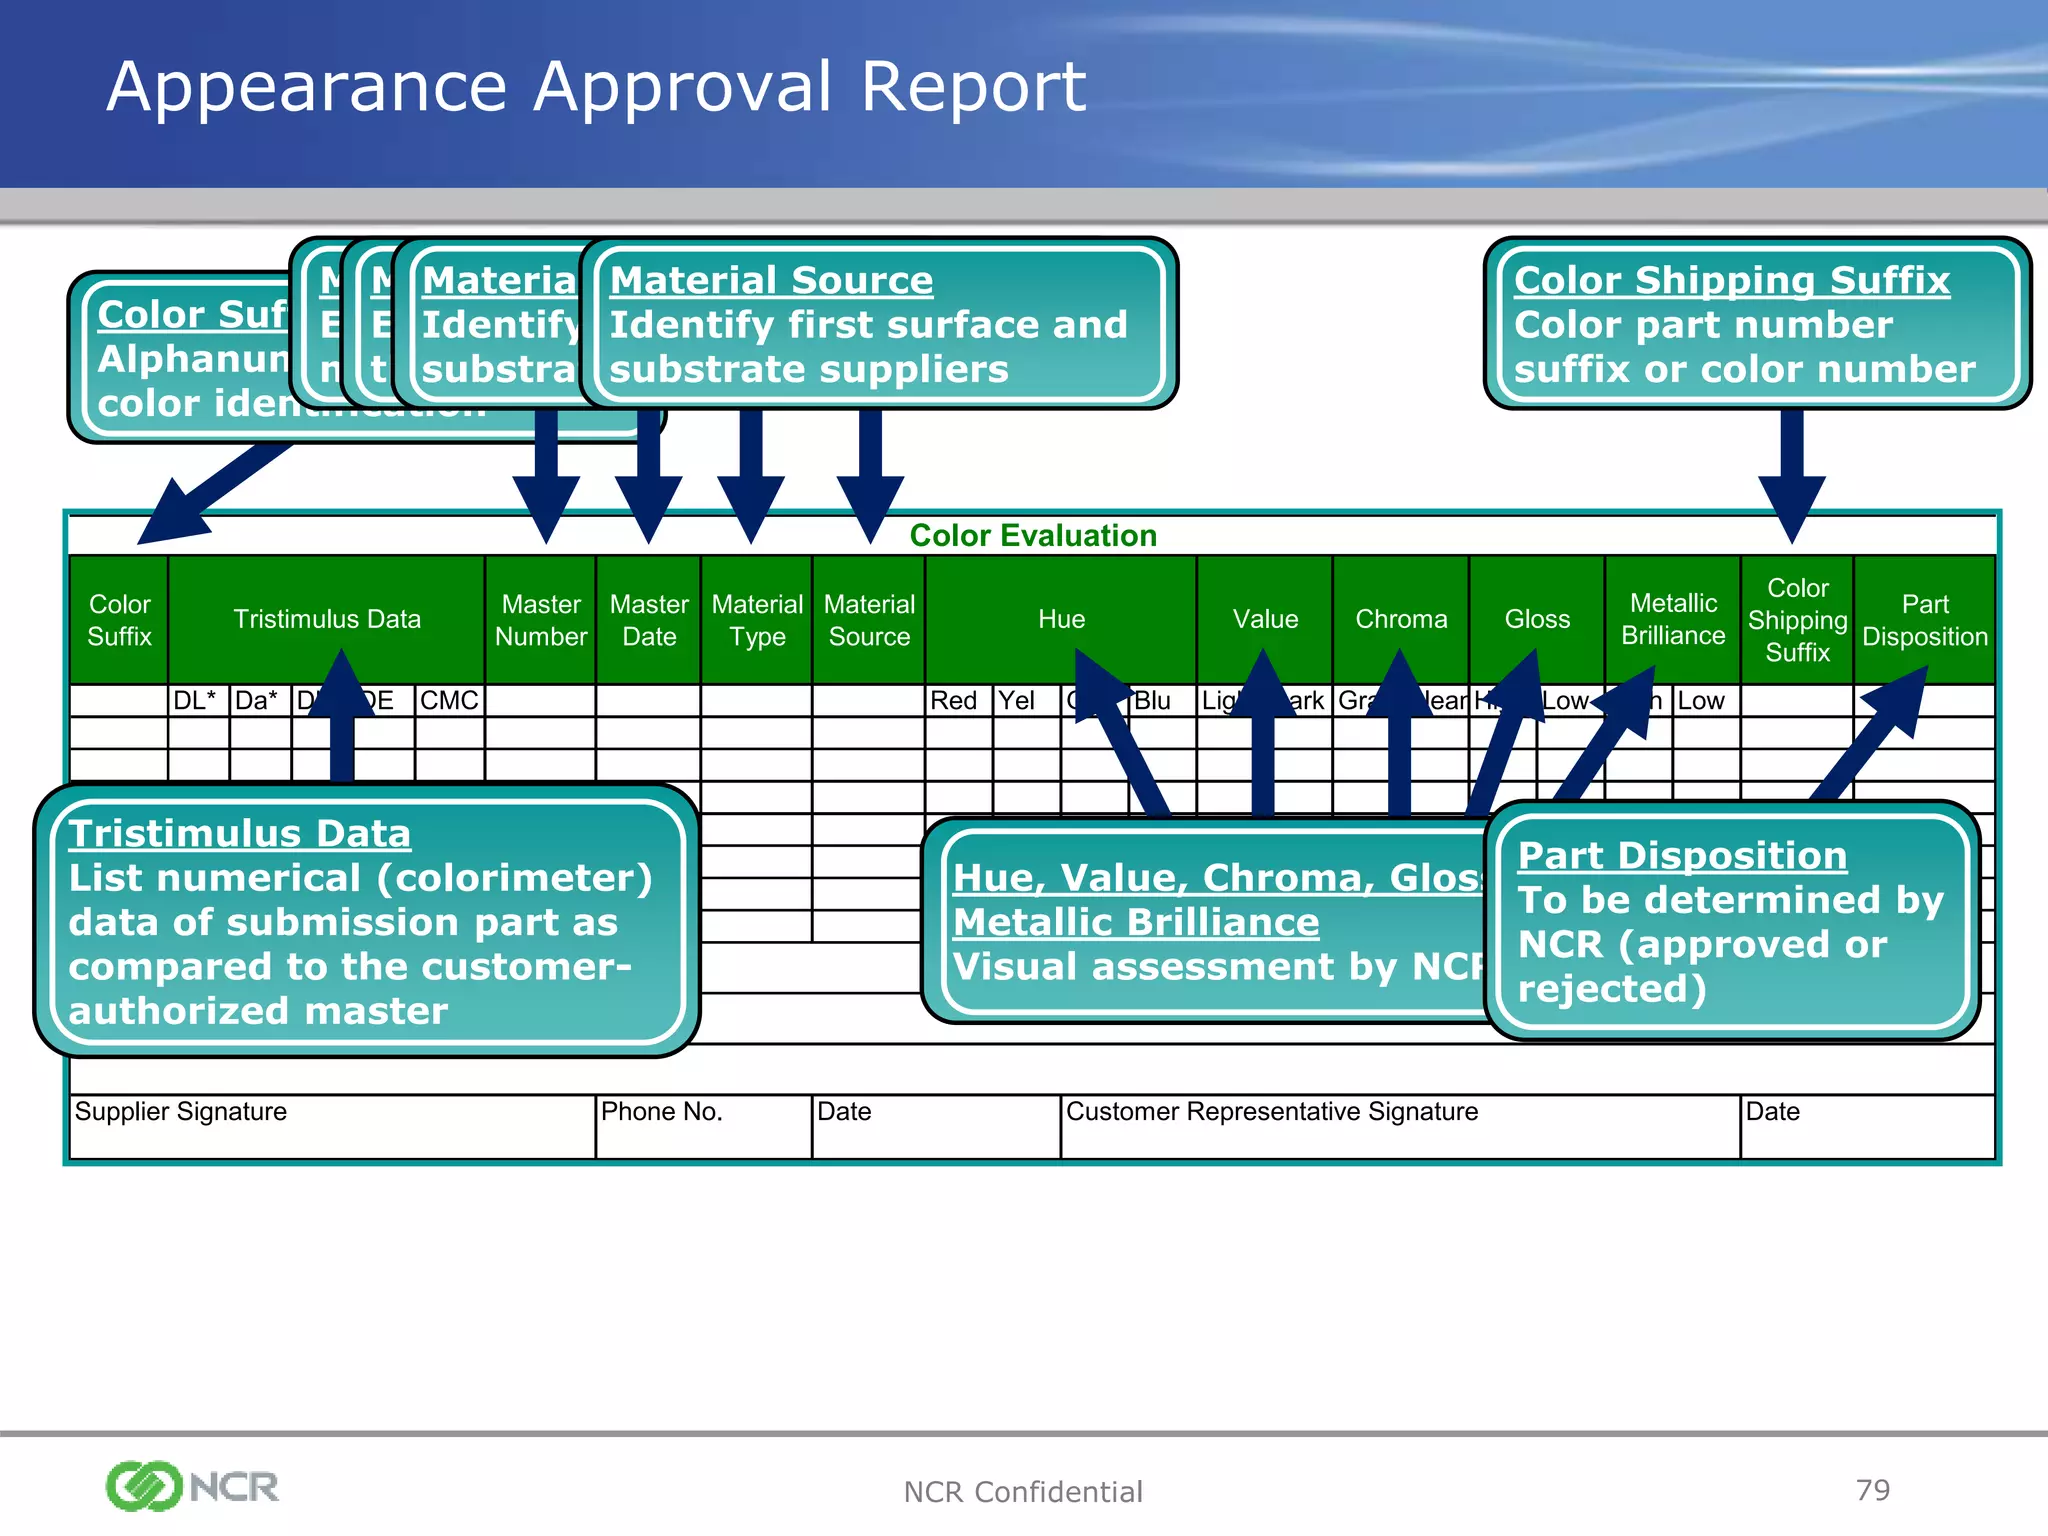The height and width of the screenshot is (1536, 2048).
Task: Click the NCR logo icon
Action: [192, 1486]
